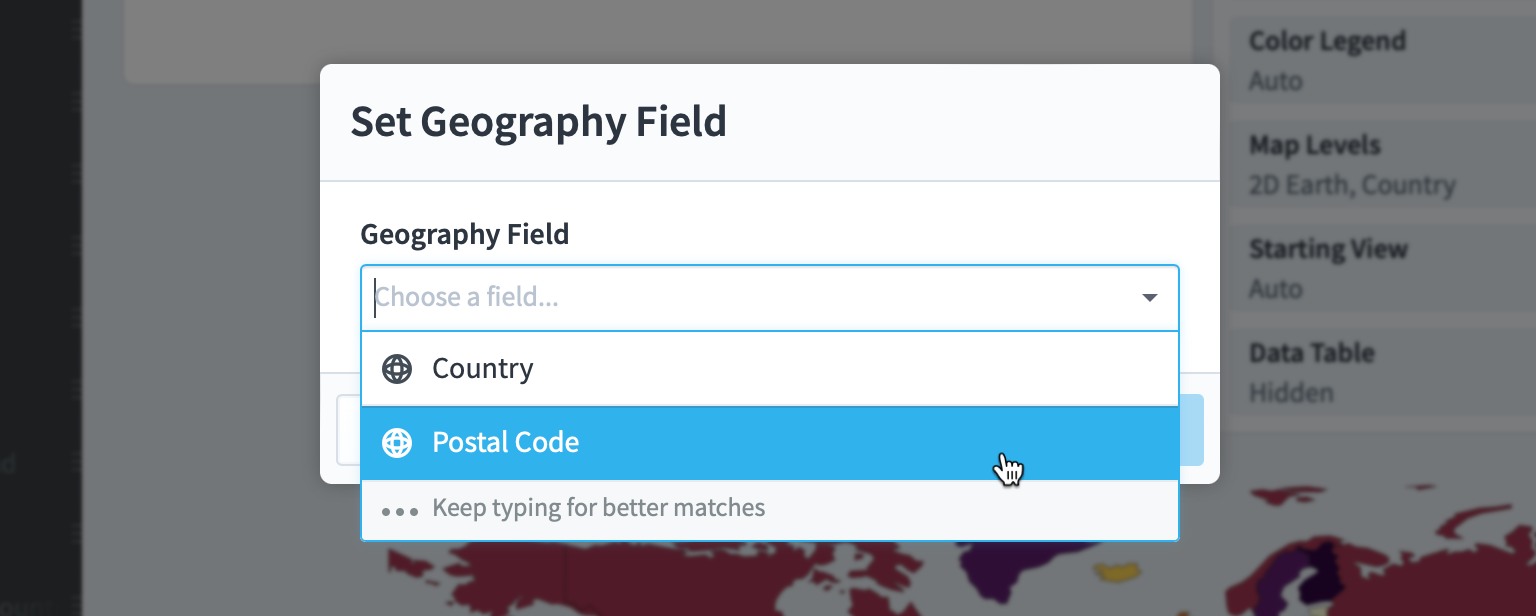Select Postal Code from the field list
This screenshot has height=616, width=1536.
tap(770, 443)
